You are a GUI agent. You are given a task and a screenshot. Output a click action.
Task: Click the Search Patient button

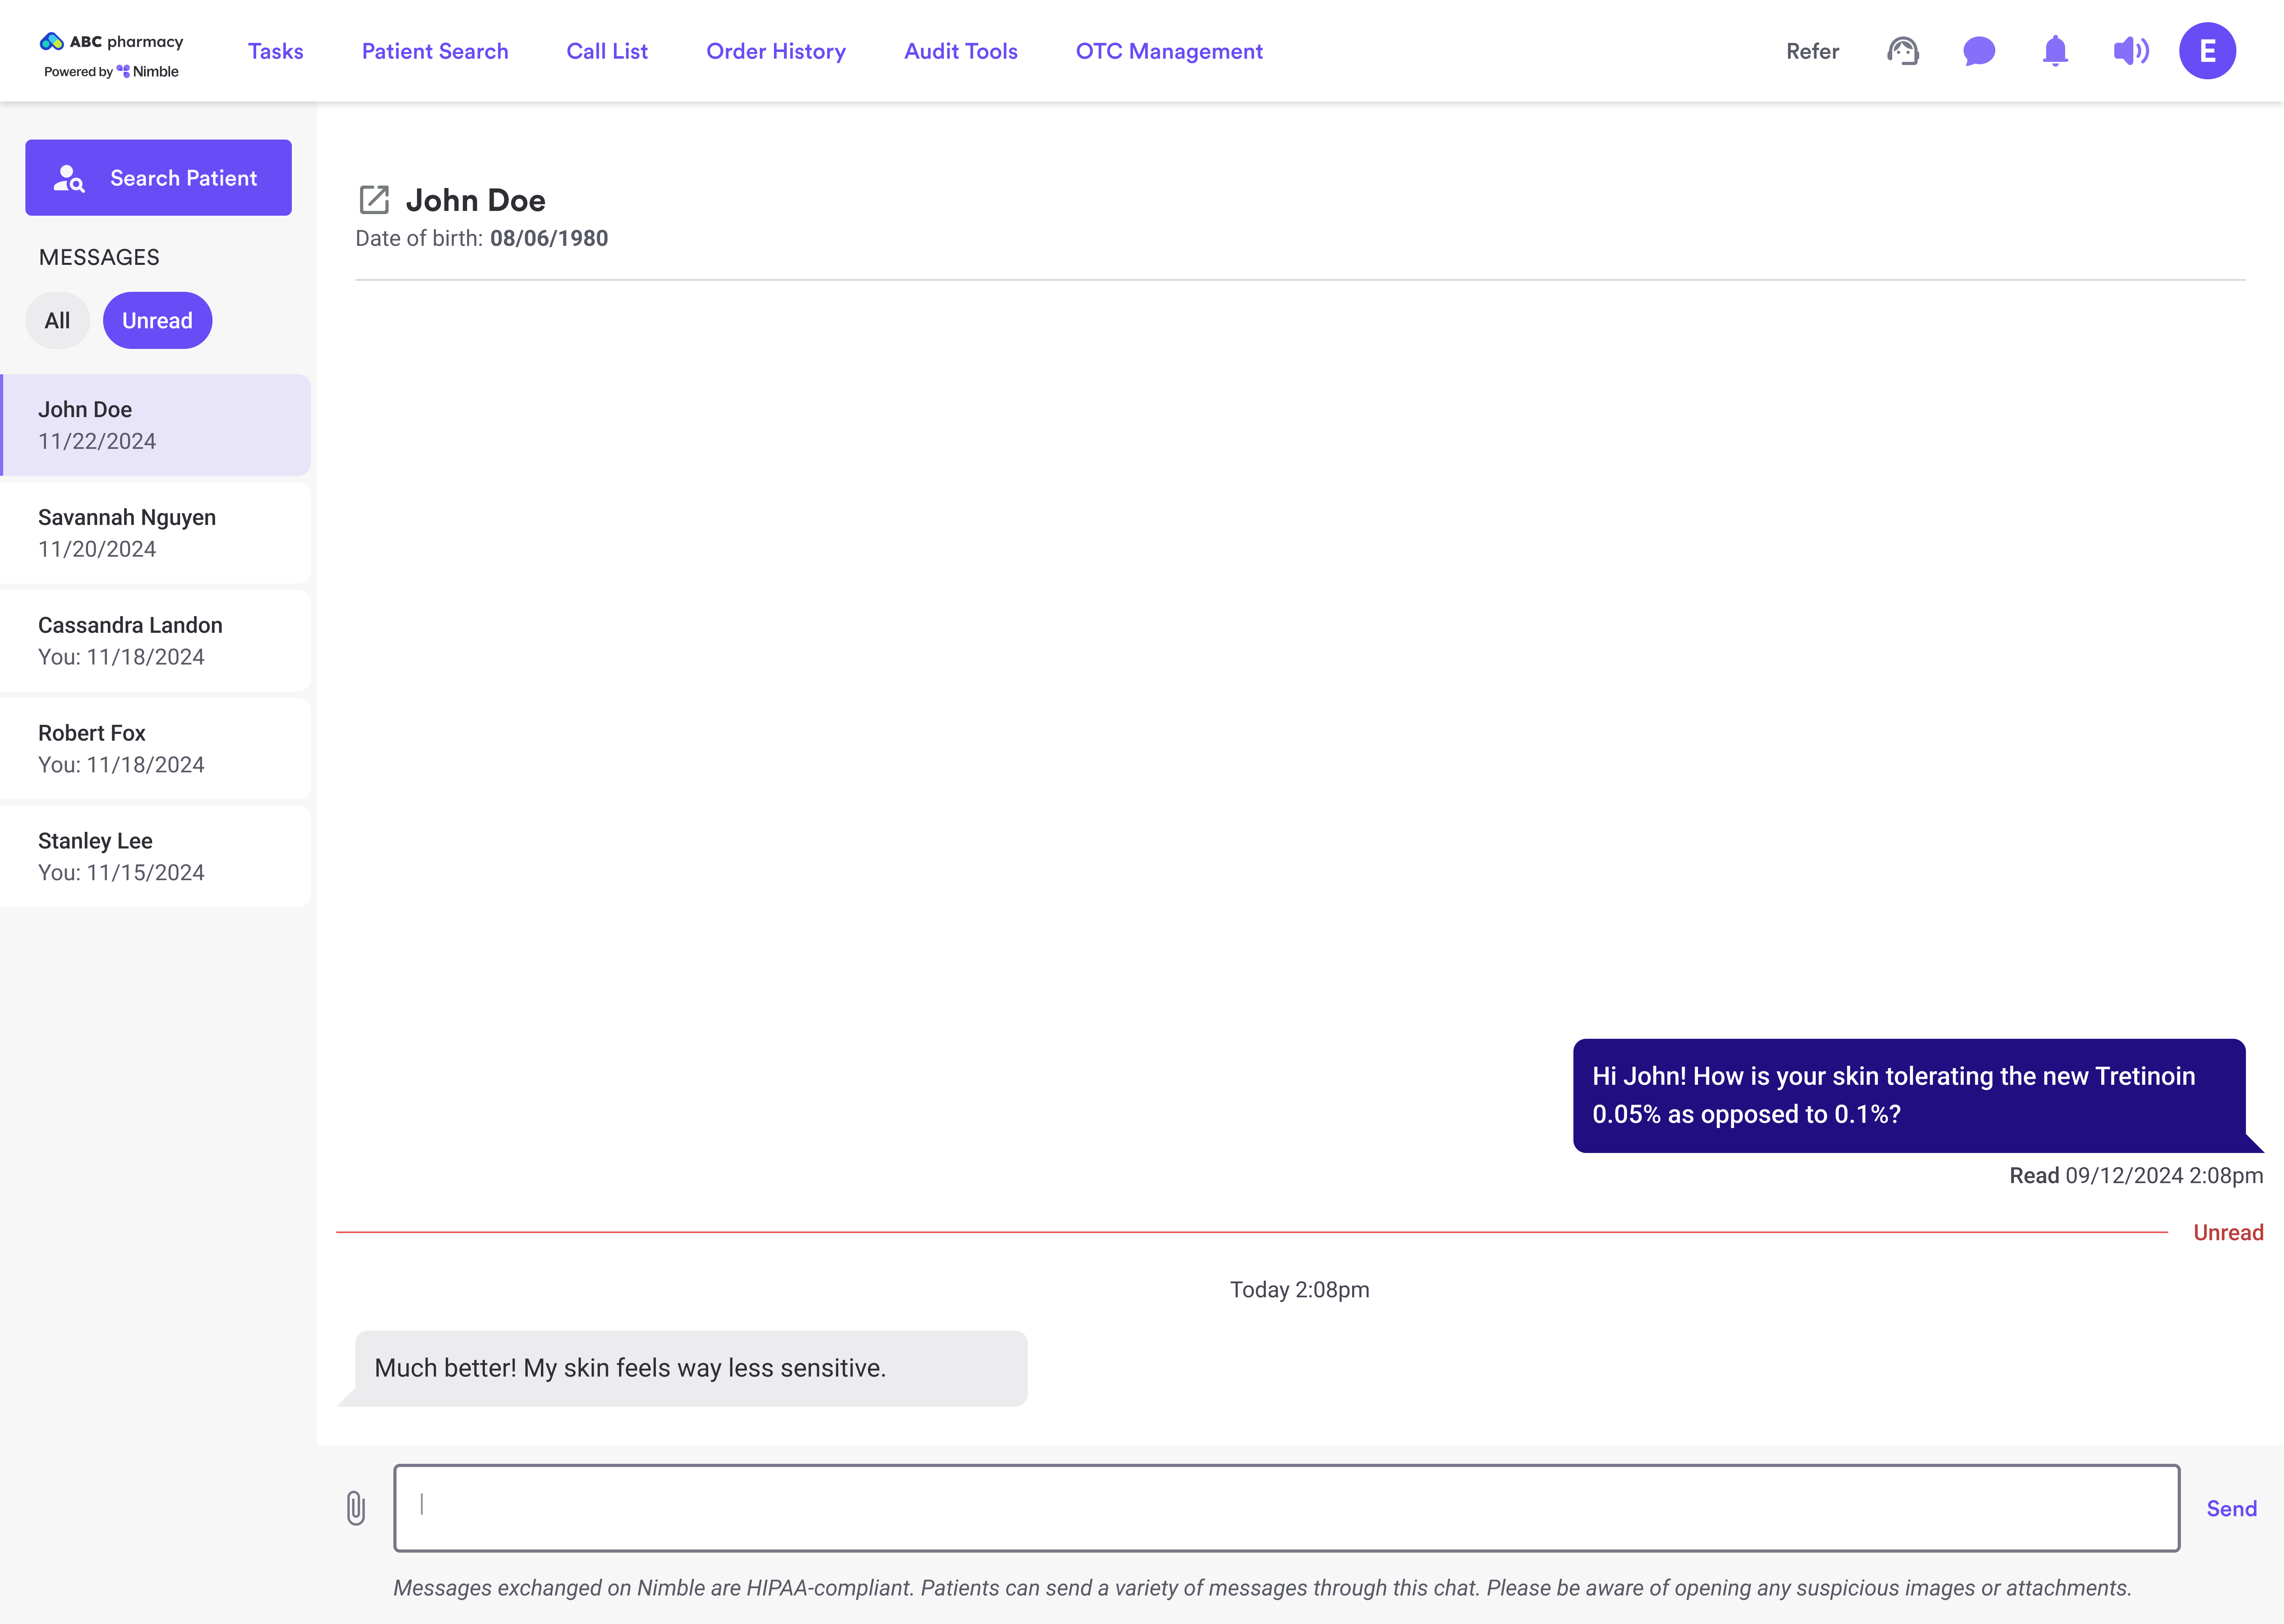(158, 178)
